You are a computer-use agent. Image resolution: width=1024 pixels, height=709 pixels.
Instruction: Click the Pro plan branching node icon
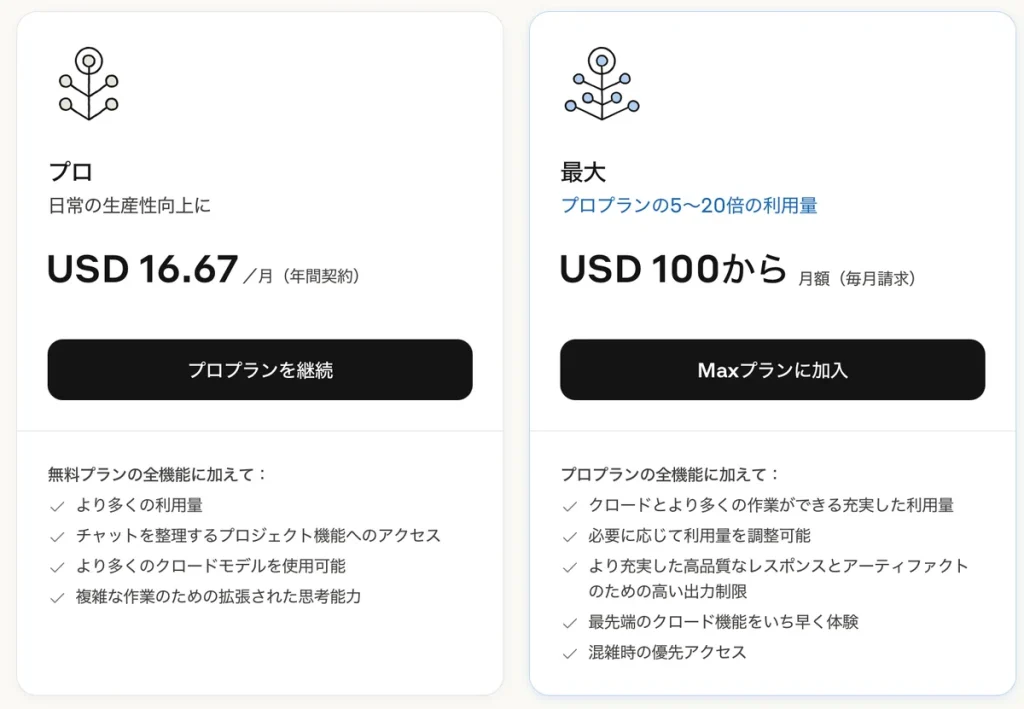[x=89, y=84]
